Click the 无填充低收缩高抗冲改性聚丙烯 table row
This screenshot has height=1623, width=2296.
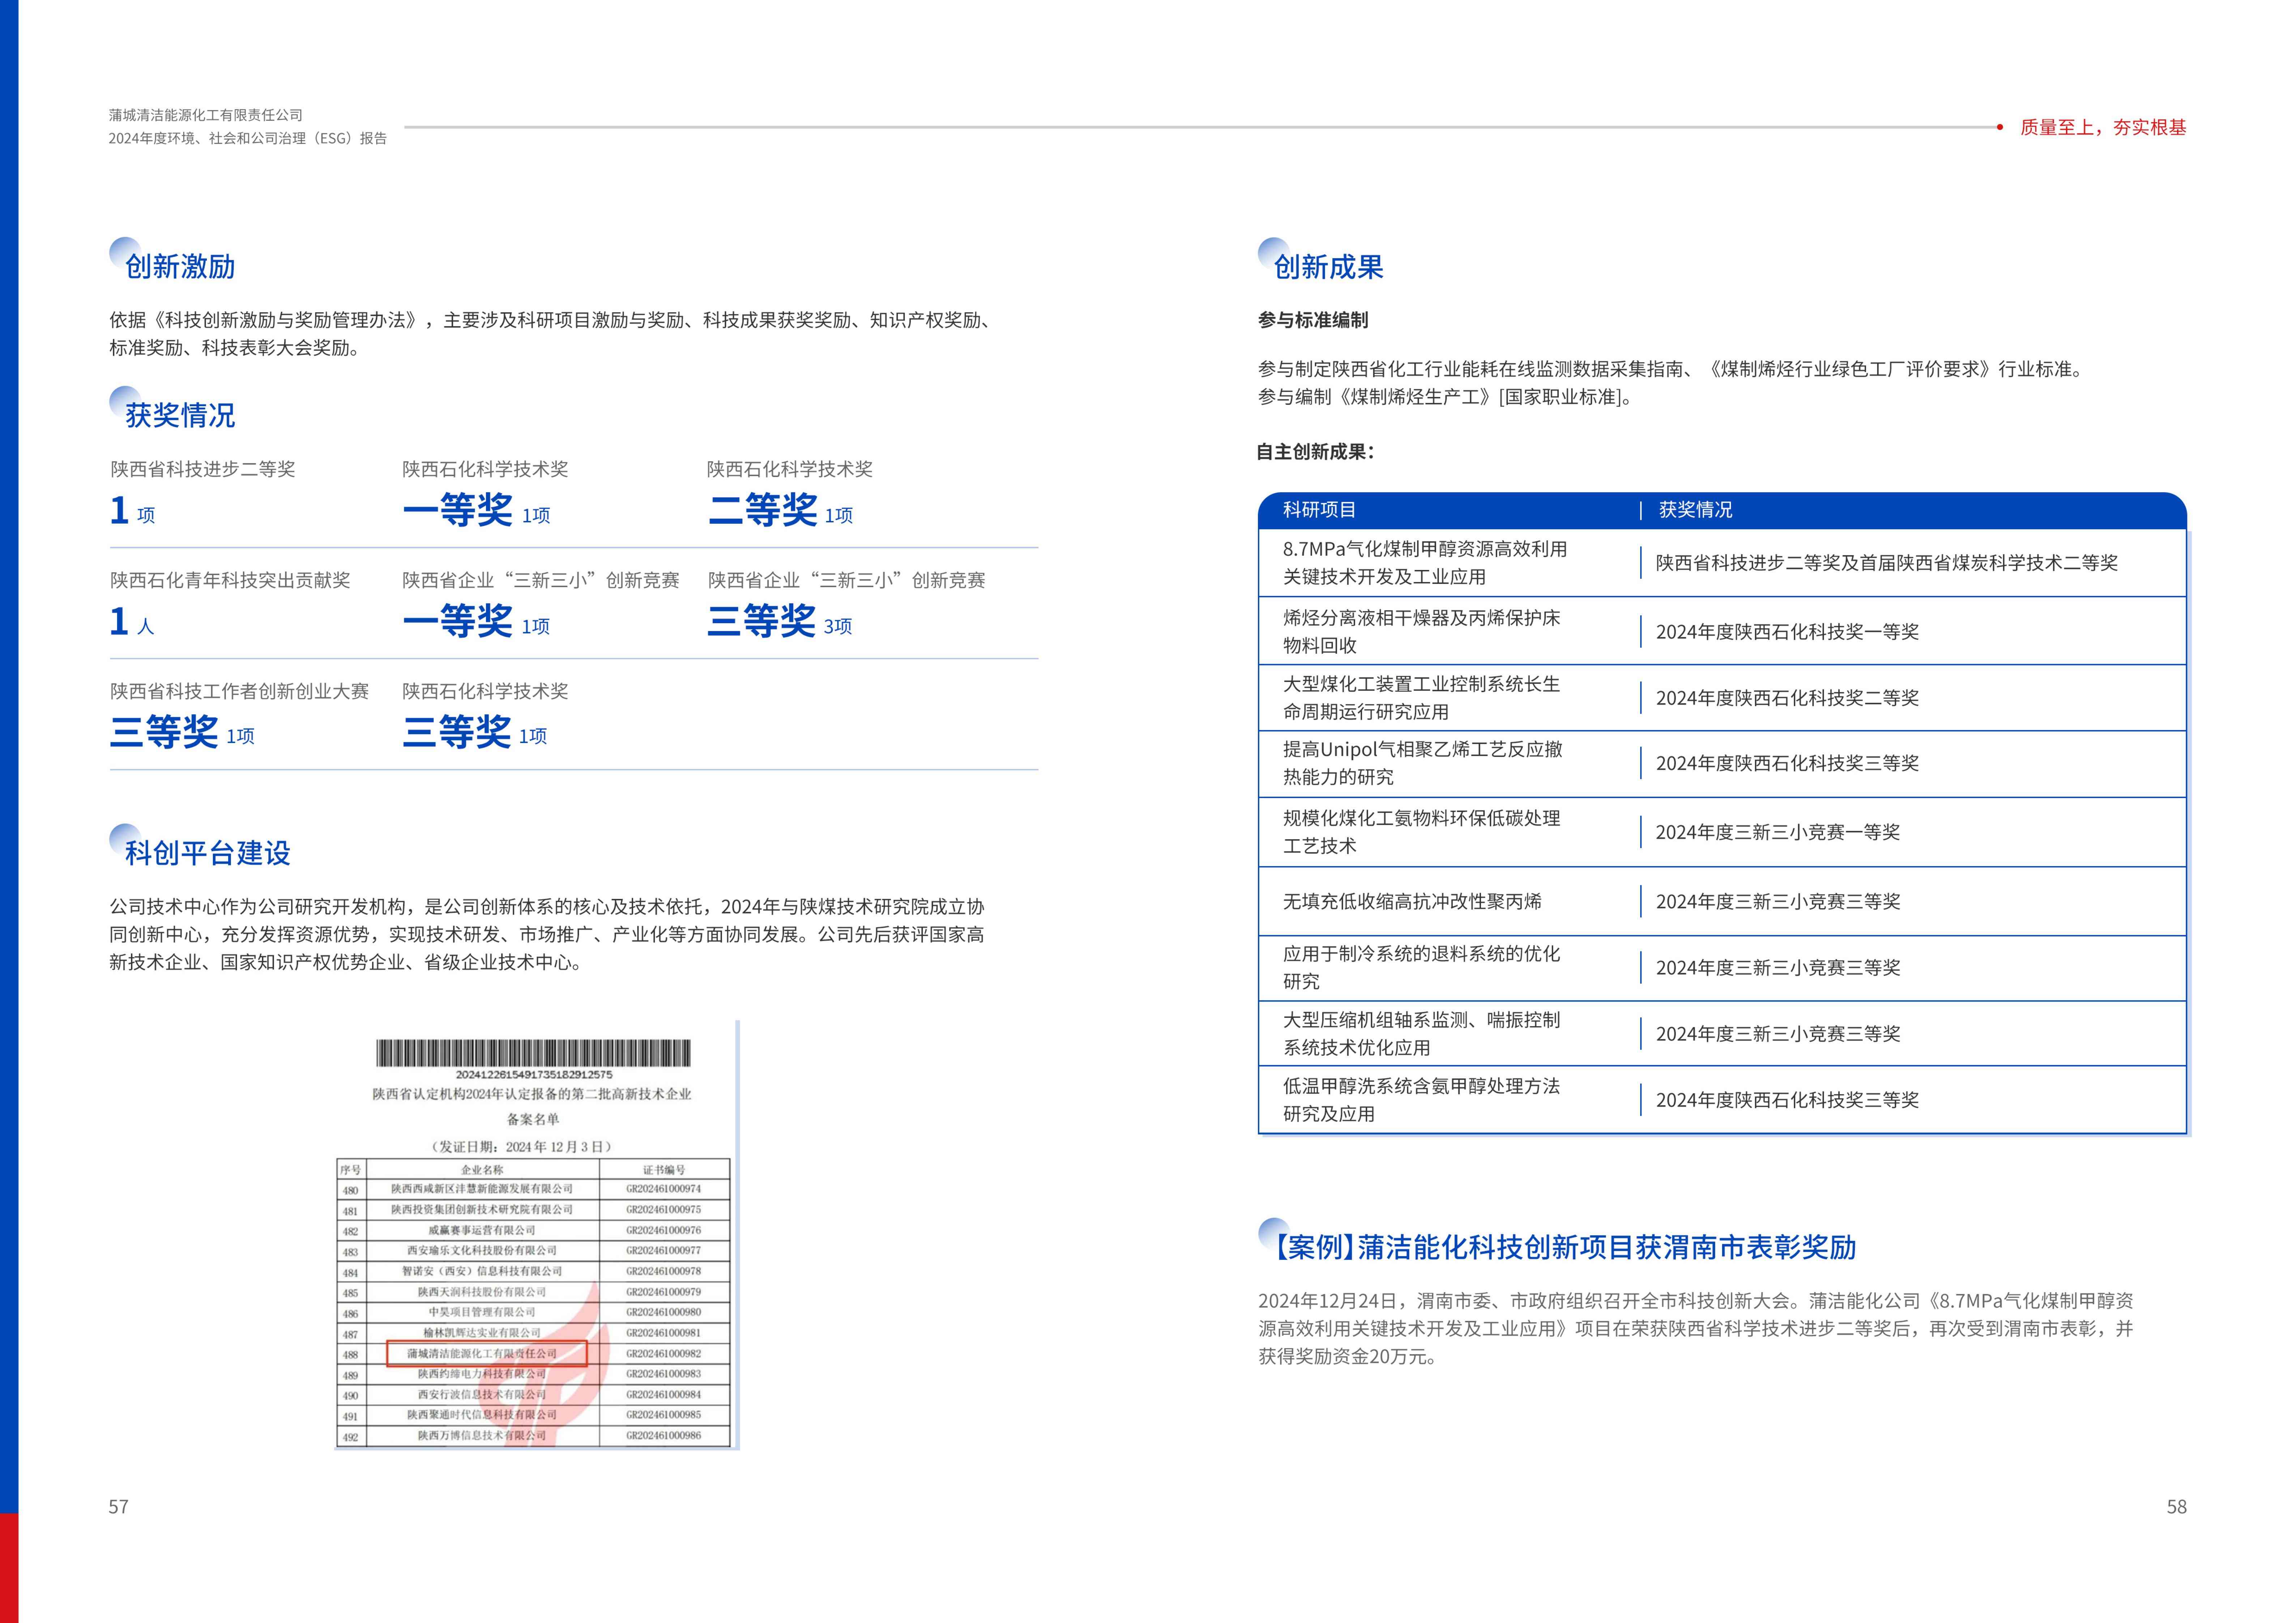1412,901
